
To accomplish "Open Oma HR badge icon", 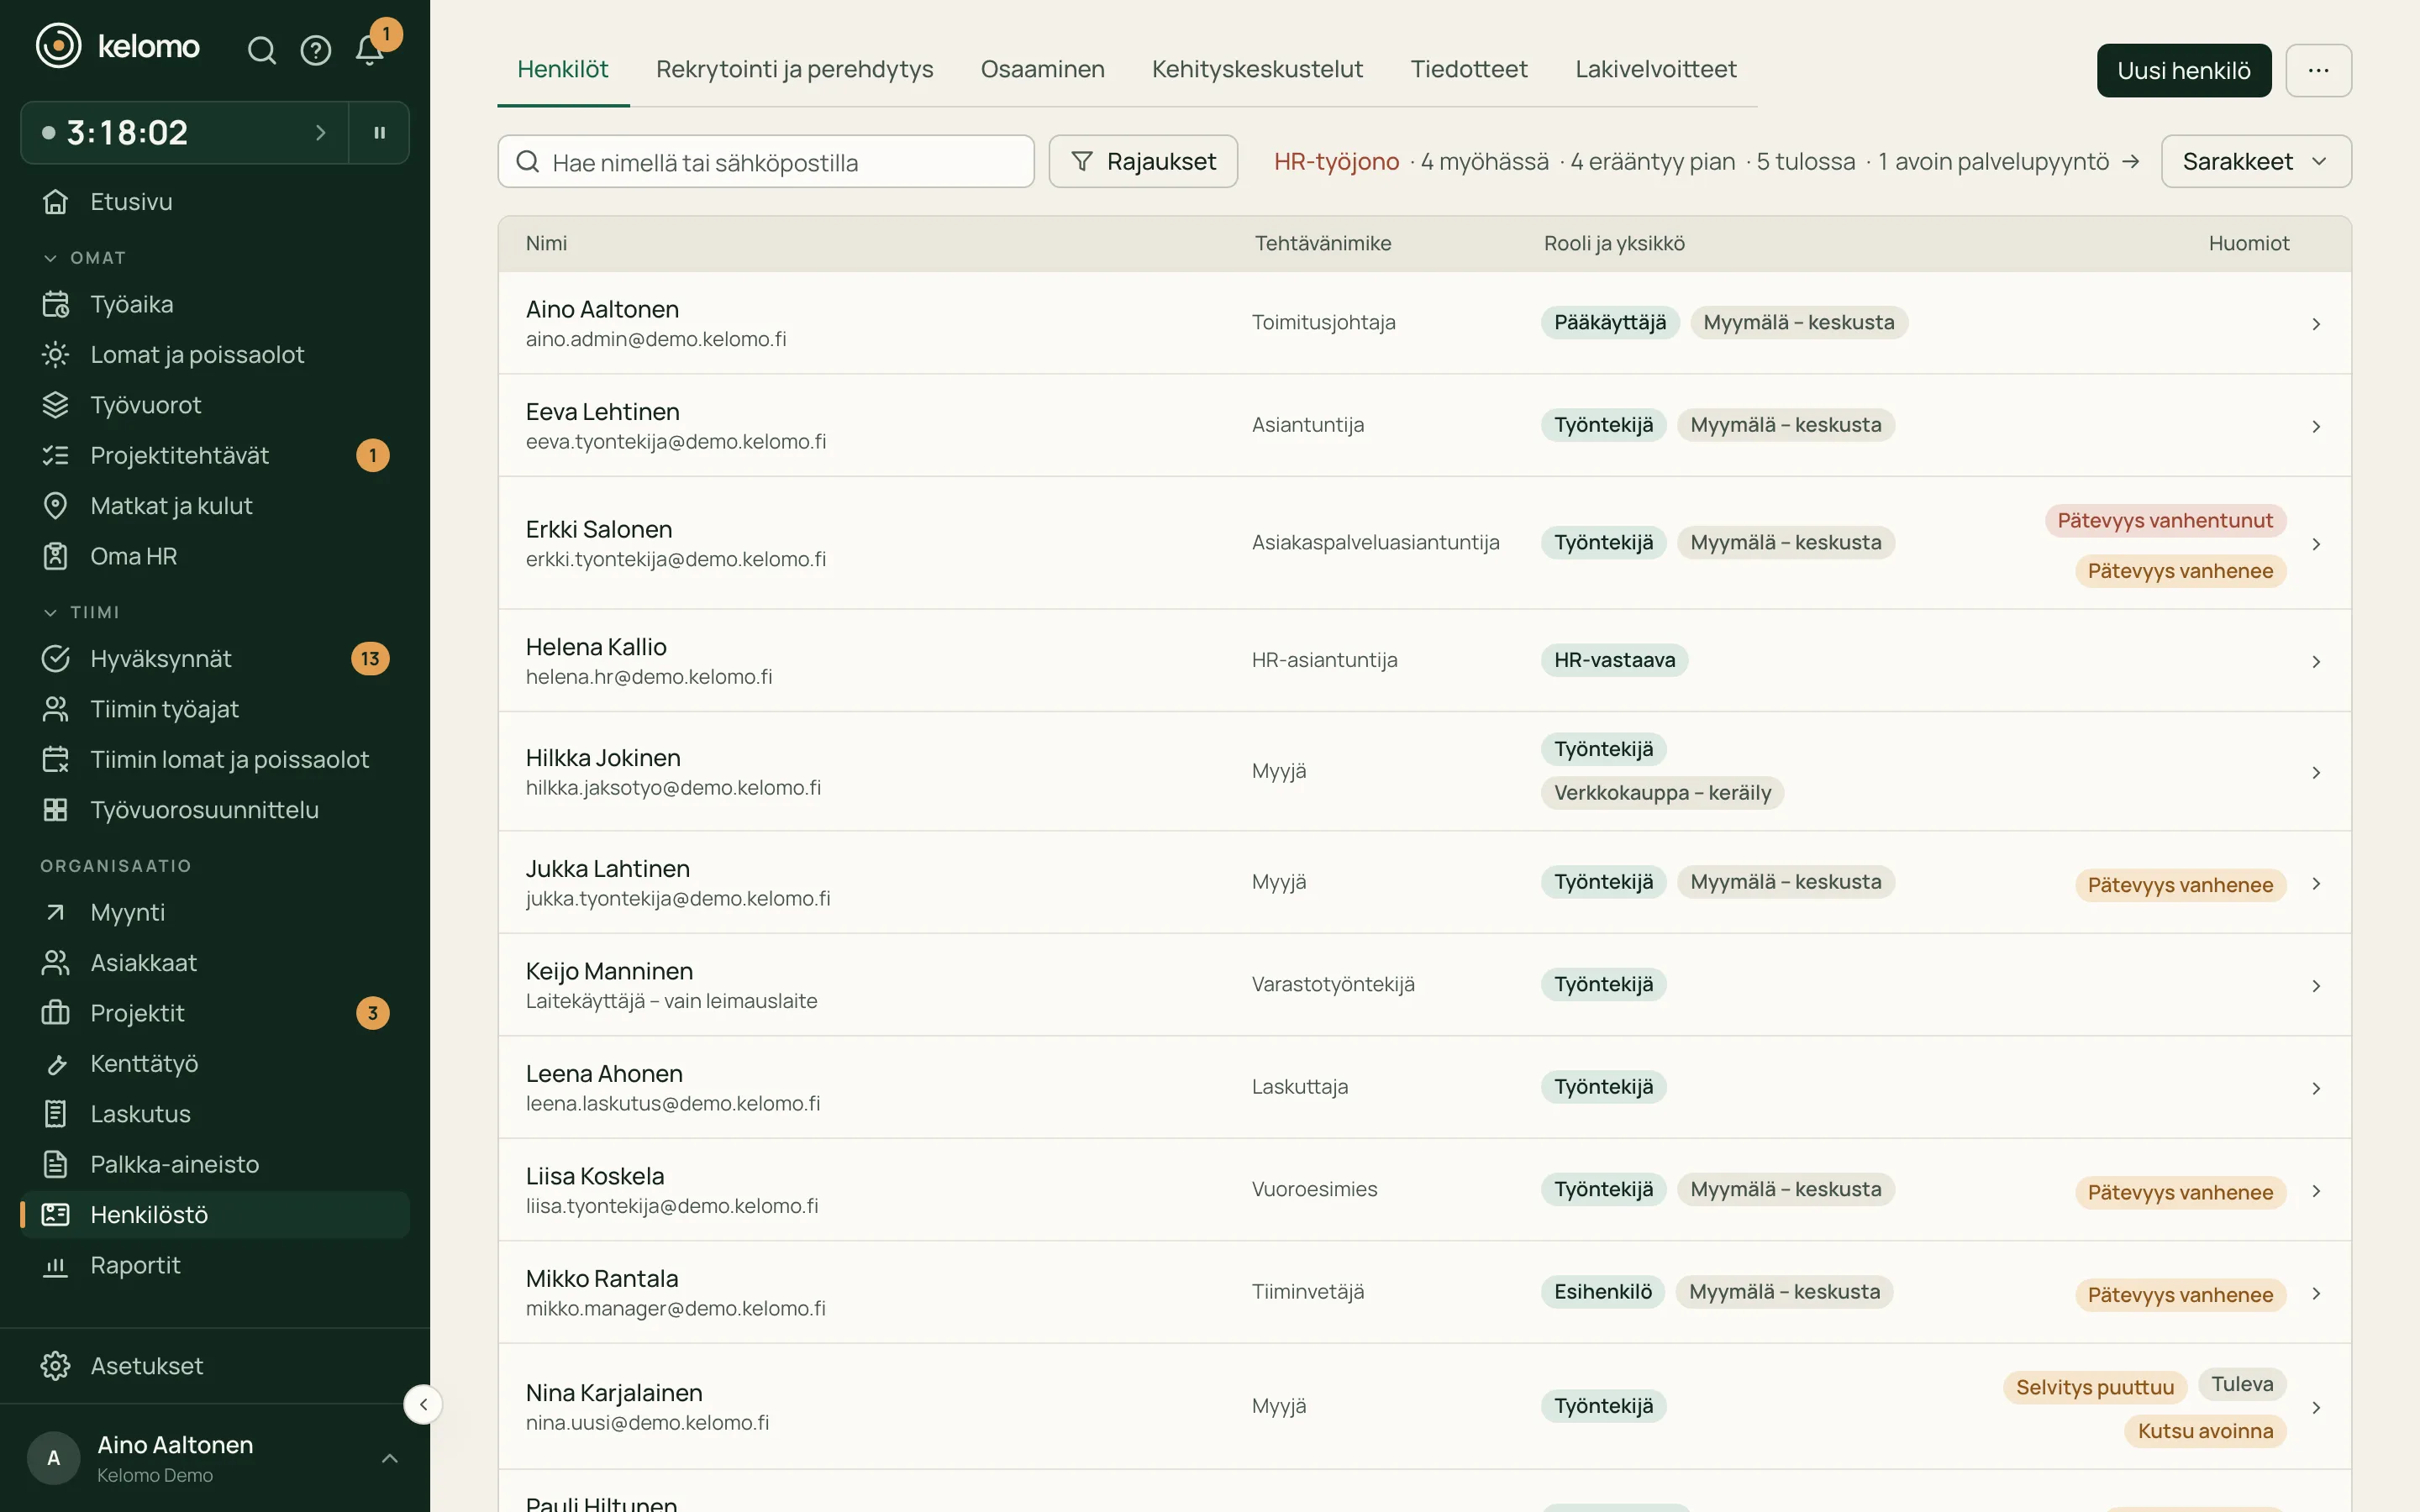I will click(55, 556).
